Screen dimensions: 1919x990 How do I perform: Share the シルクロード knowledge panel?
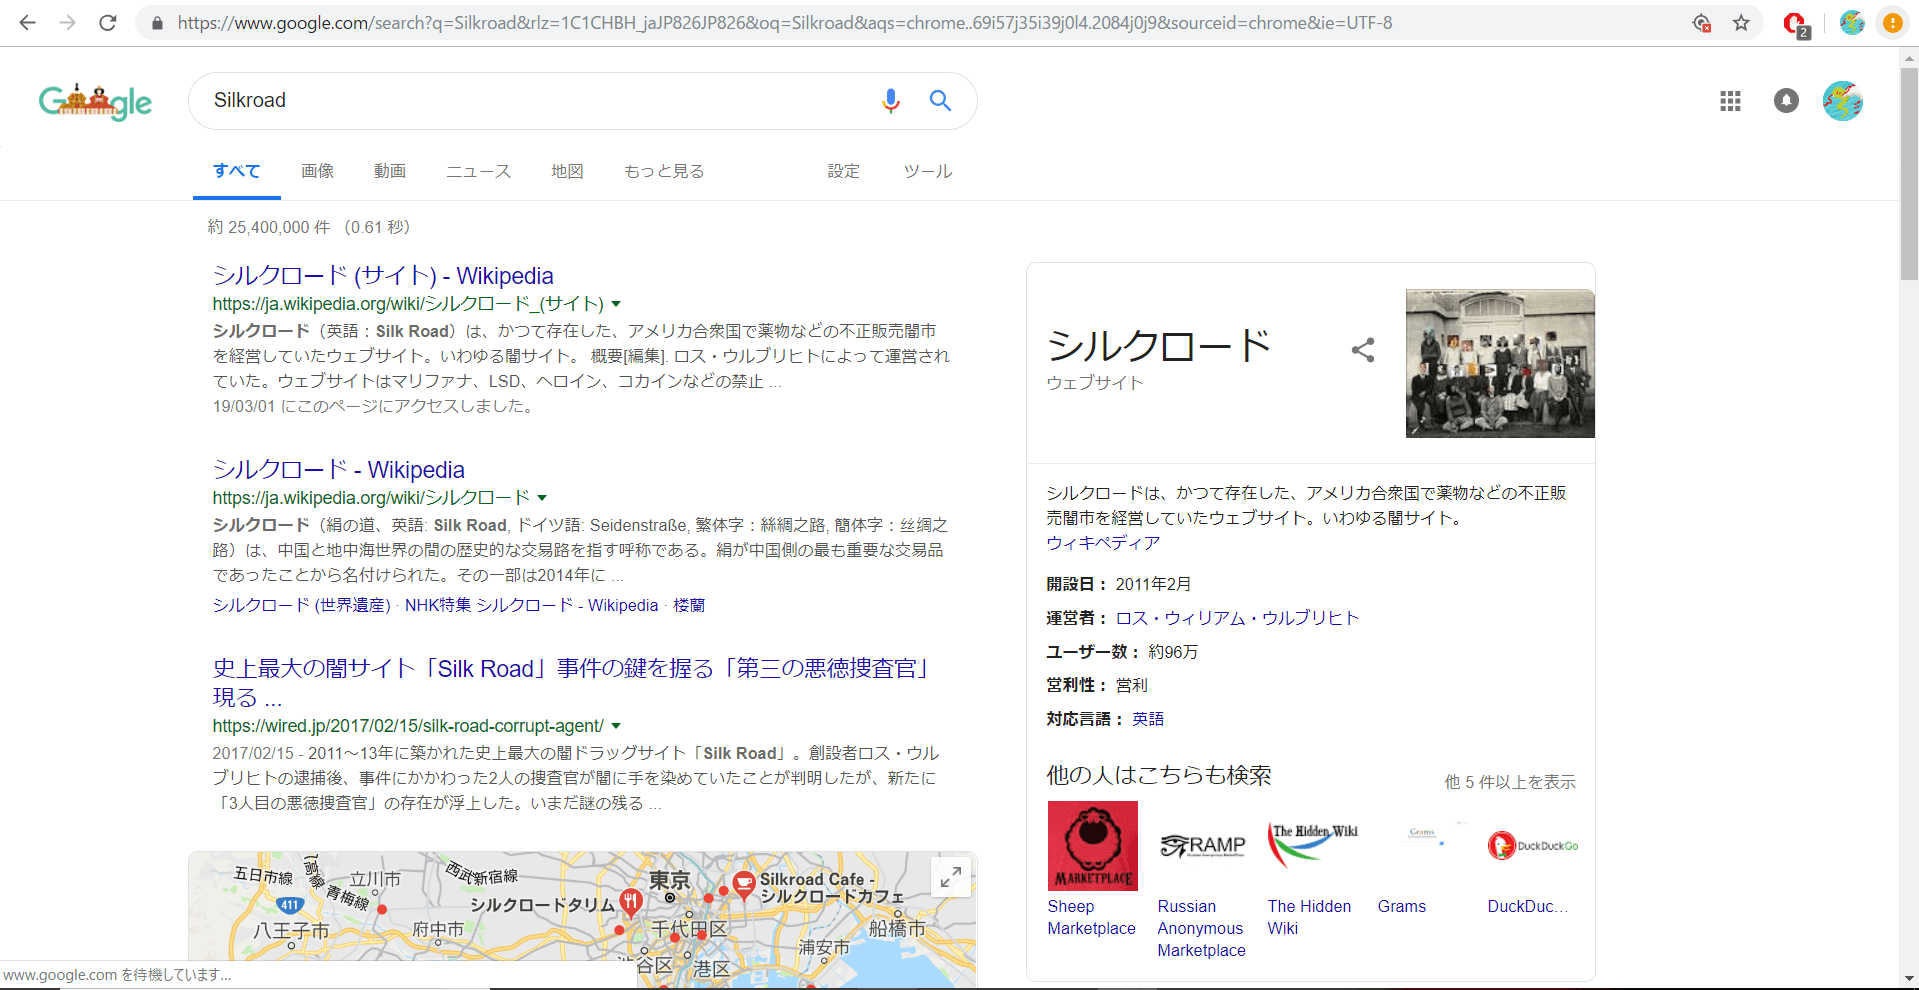point(1363,349)
